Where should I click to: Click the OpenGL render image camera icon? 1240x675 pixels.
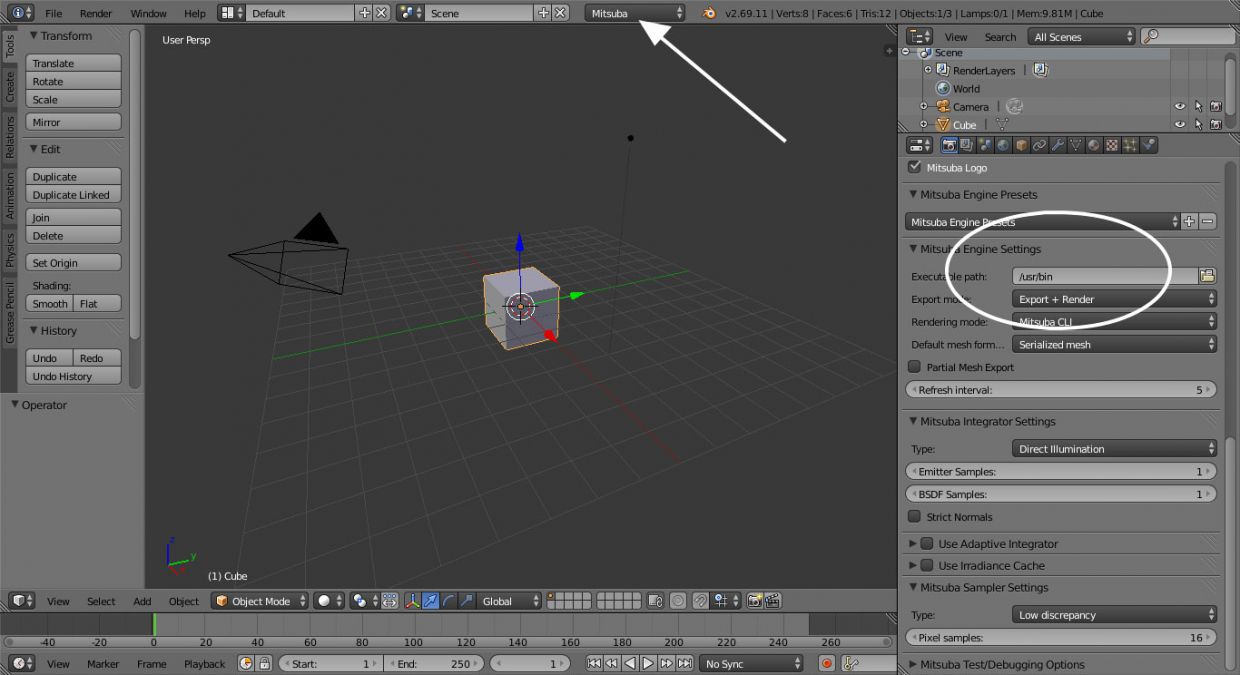click(x=754, y=601)
